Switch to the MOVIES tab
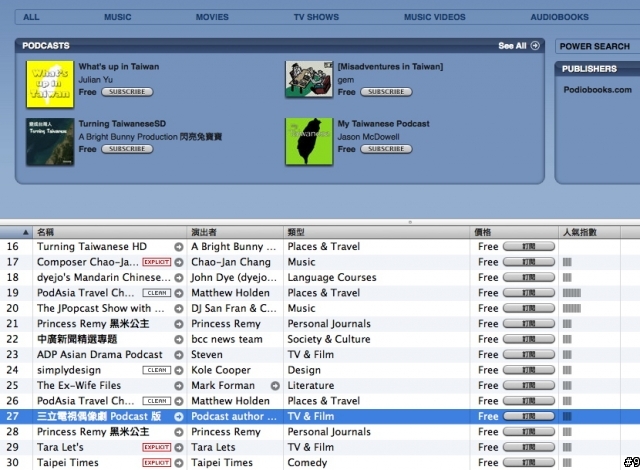Screen dimensions: 640x470 212,17
